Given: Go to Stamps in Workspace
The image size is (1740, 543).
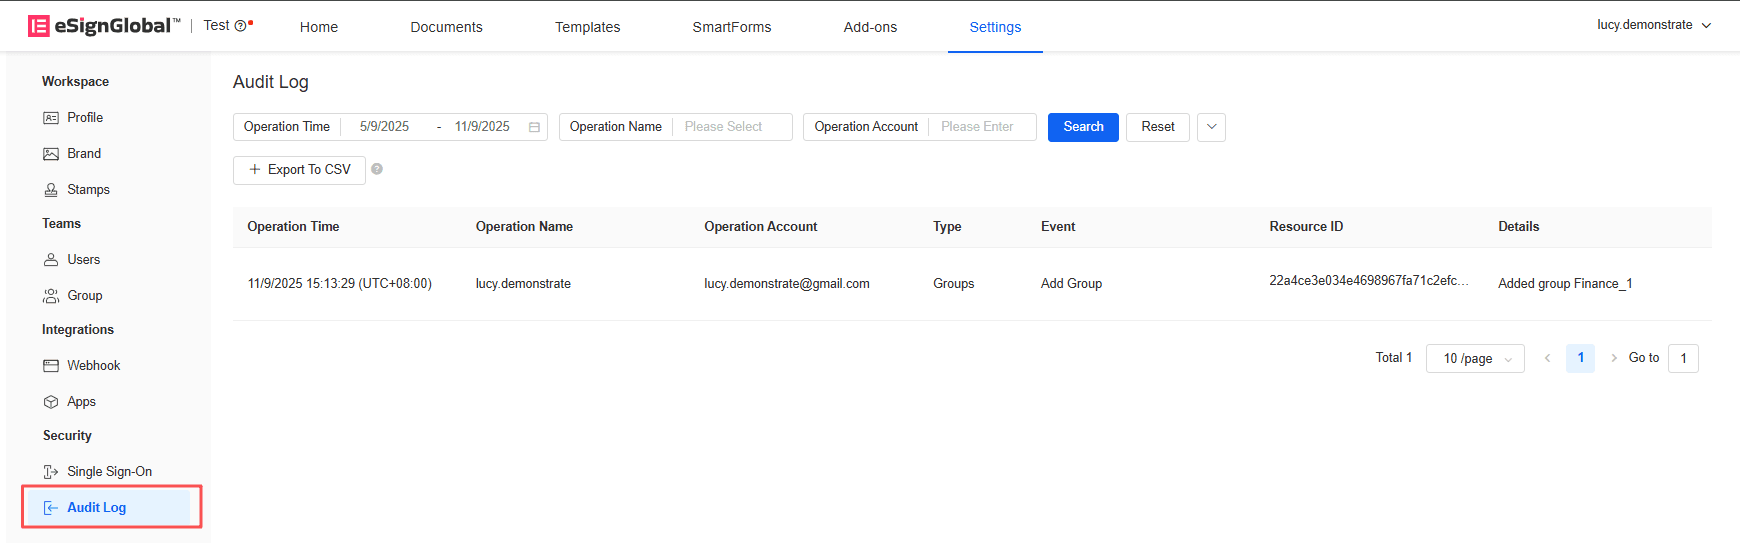Looking at the screenshot, I should (x=88, y=190).
